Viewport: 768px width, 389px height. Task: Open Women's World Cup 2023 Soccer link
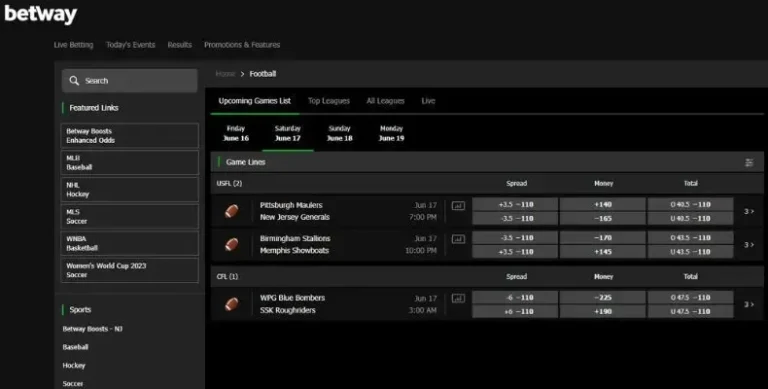coord(130,270)
